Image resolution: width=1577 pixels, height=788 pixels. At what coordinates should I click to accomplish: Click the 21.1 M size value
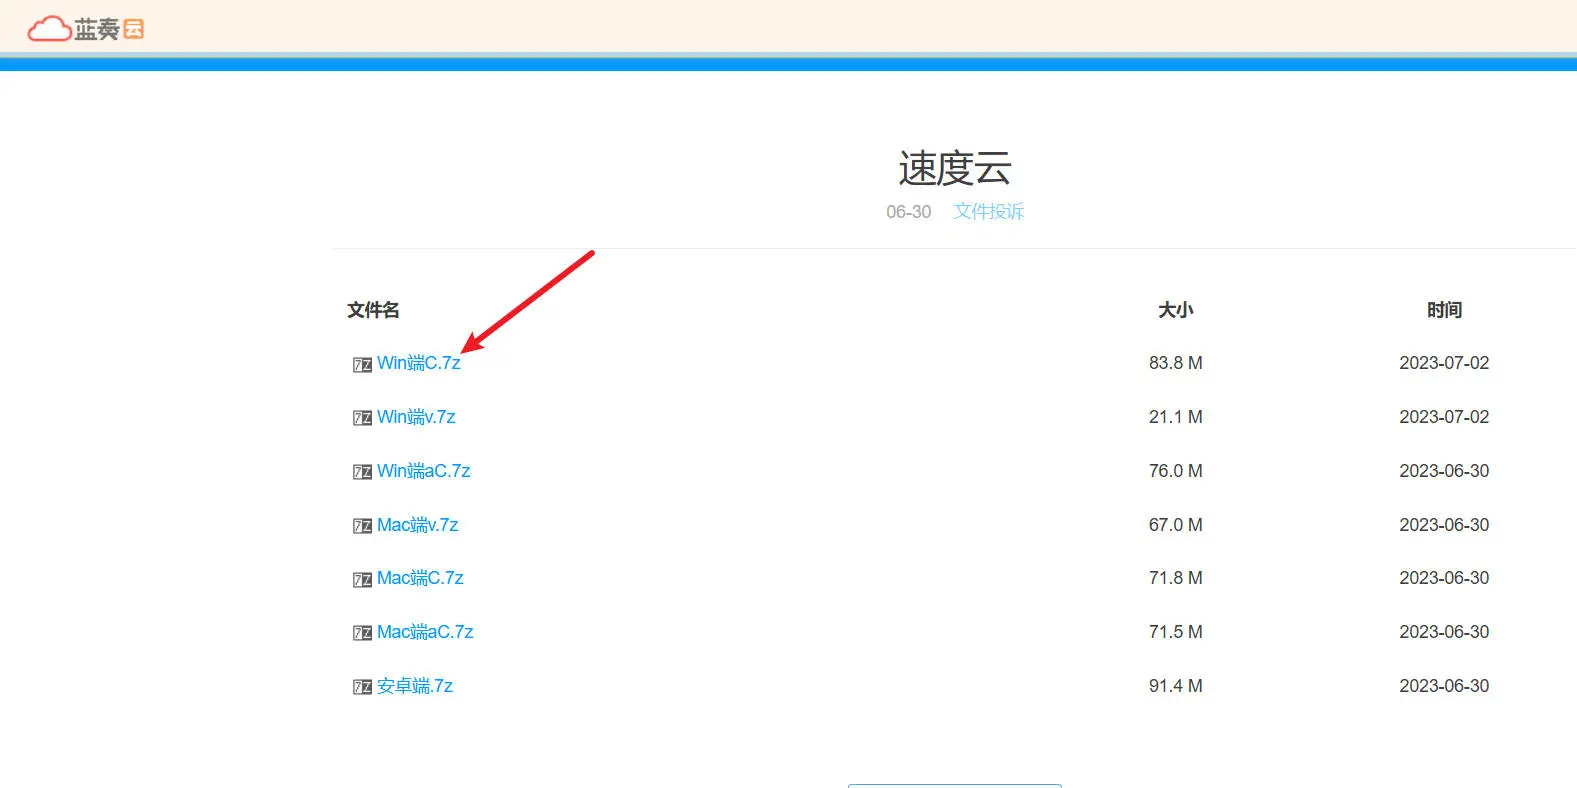(1176, 417)
